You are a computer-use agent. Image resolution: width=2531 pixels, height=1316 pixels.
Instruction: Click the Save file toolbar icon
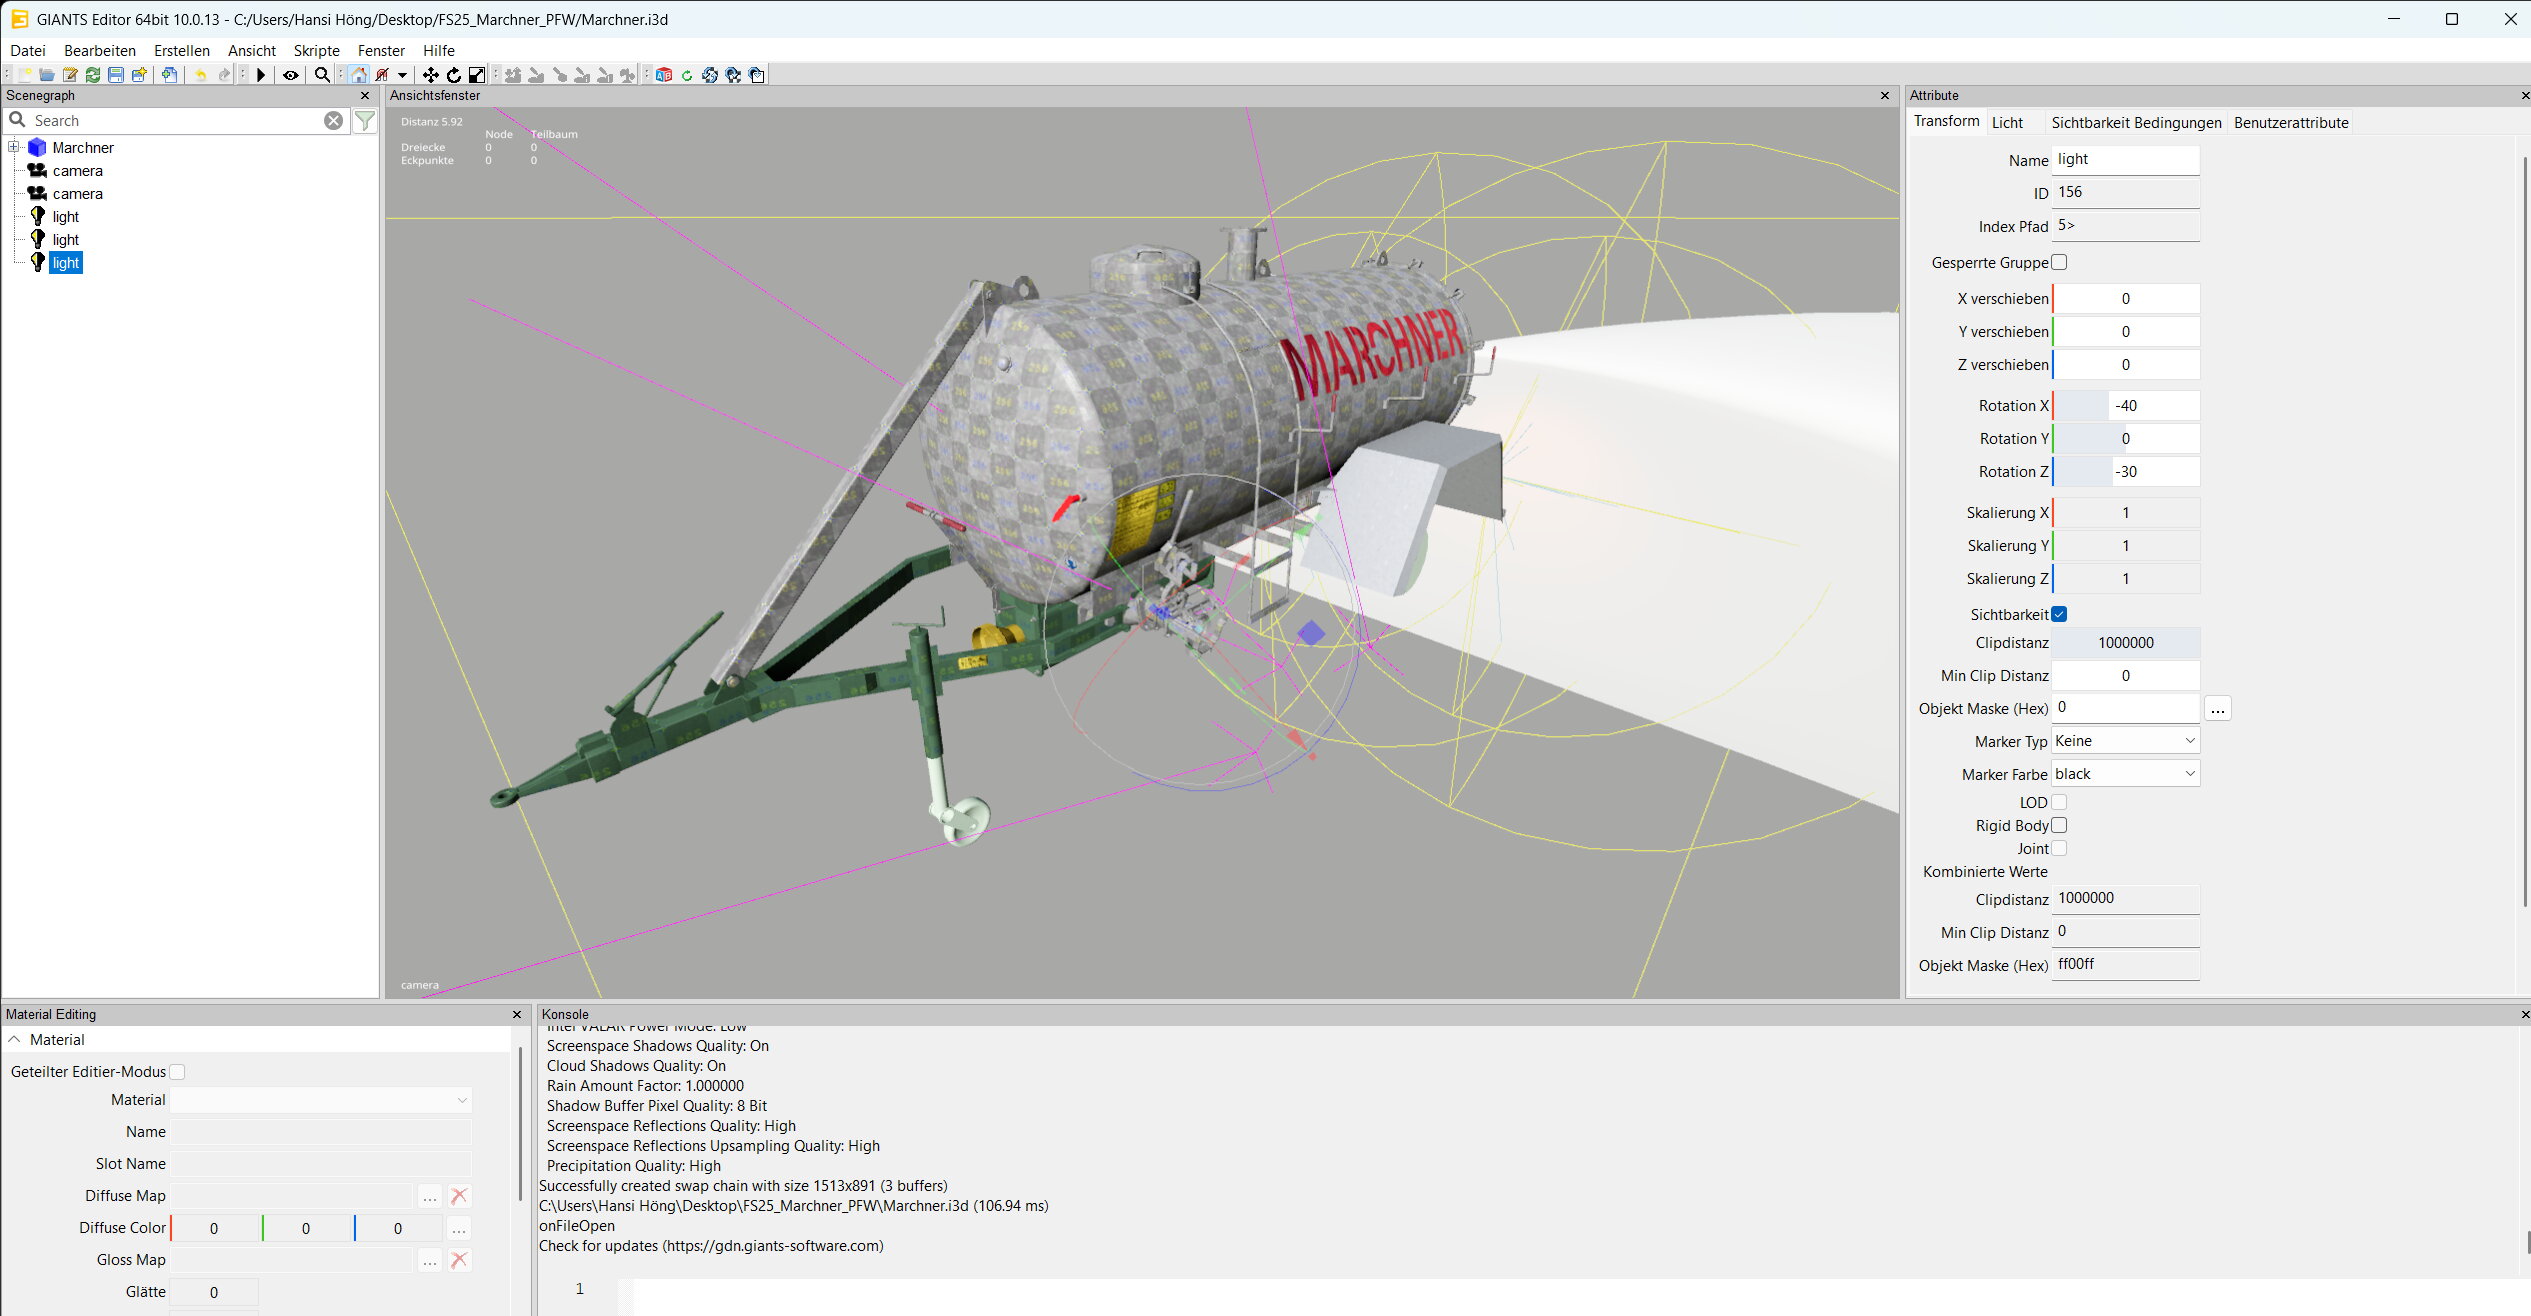pos(116,75)
